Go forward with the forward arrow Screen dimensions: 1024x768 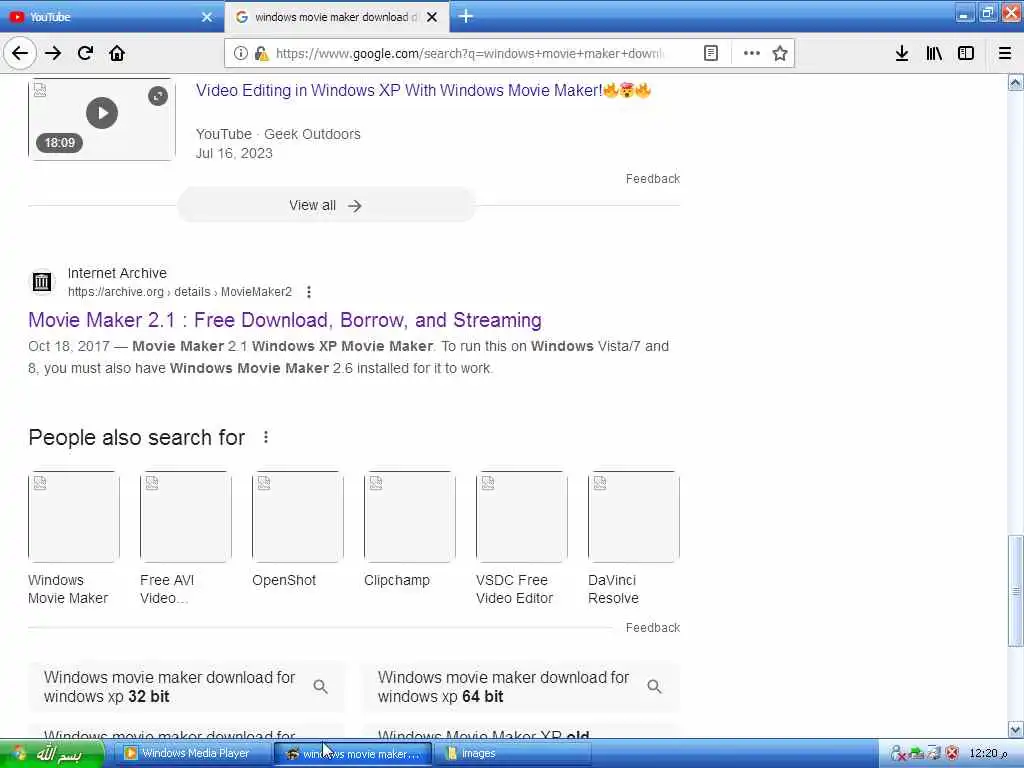click(x=53, y=53)
